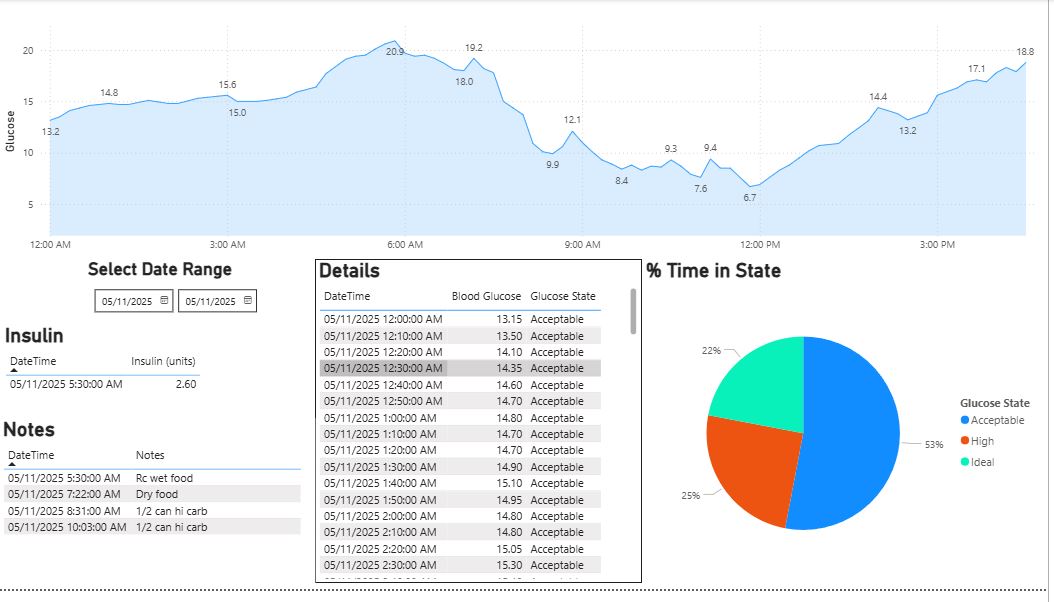Sort Details table by Blood Glucose column

[x=486, y=296]
